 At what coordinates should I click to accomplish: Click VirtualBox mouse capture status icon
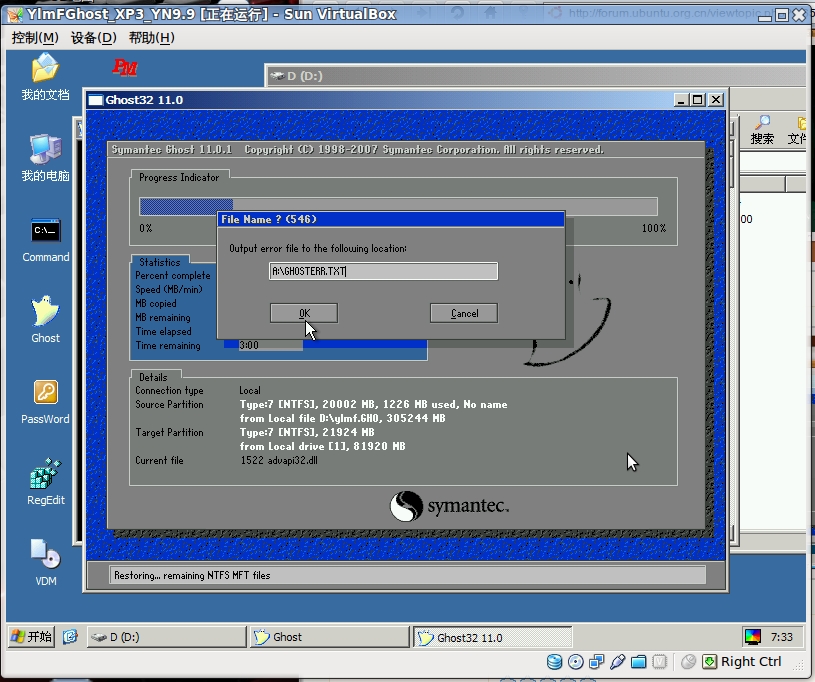[x=688, y=662]
